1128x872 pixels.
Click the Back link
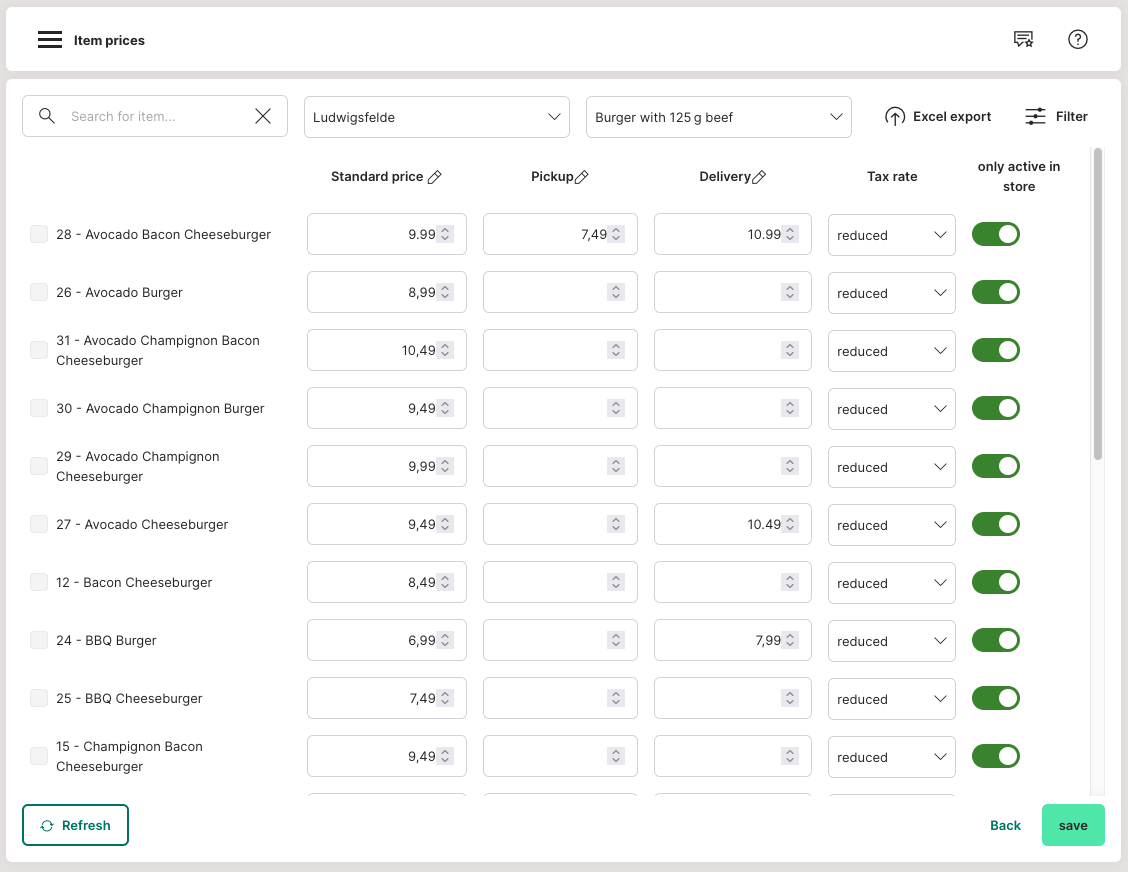click(1005, 825)
